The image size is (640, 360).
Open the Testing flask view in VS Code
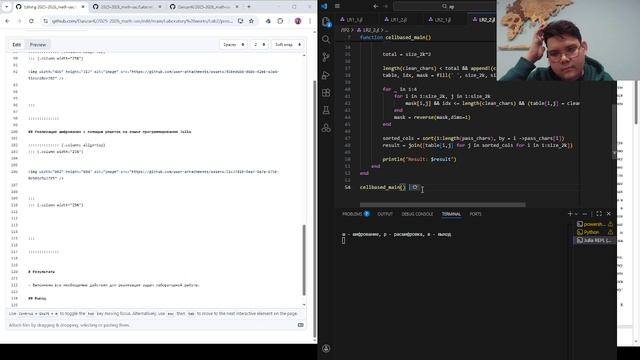[326, 110]
